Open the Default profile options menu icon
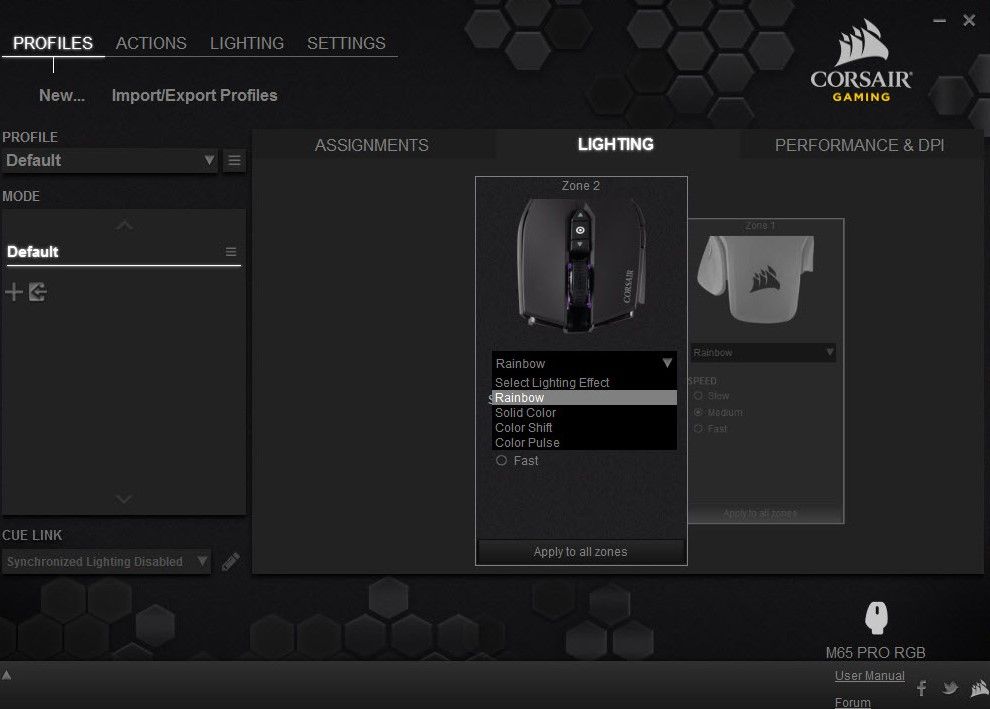990x709 pixels. (x=234, y=160)
